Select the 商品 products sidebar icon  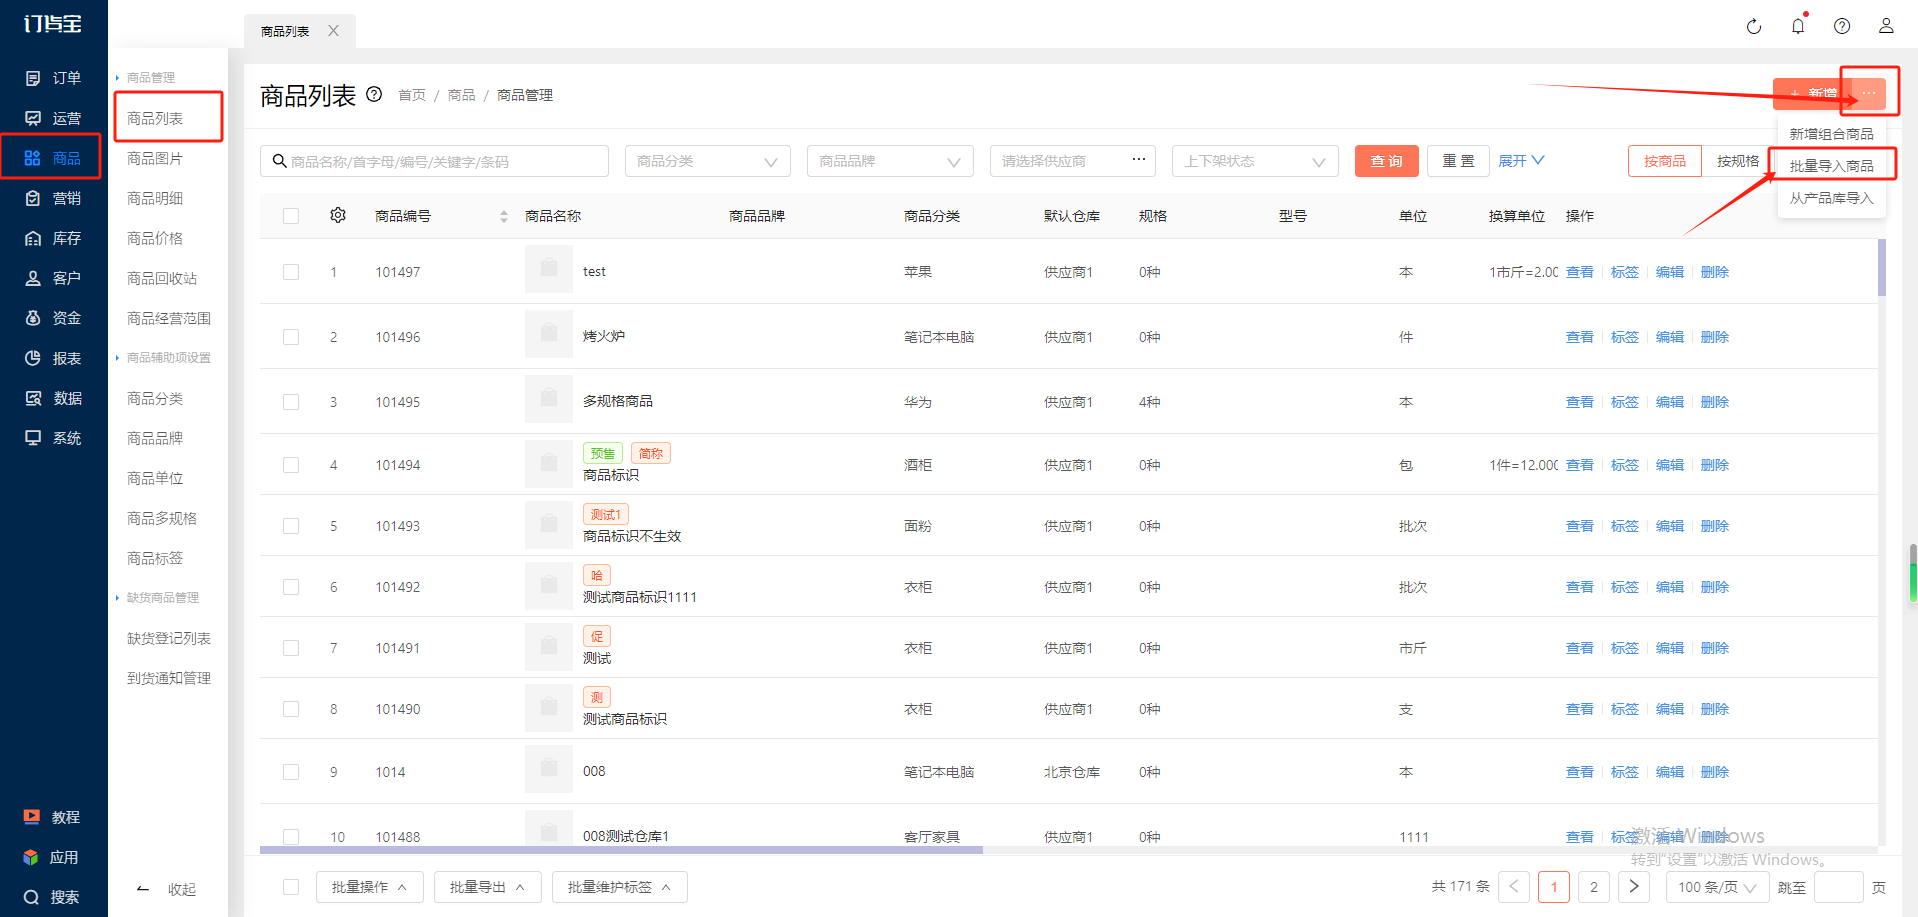[x=33, y=158]
